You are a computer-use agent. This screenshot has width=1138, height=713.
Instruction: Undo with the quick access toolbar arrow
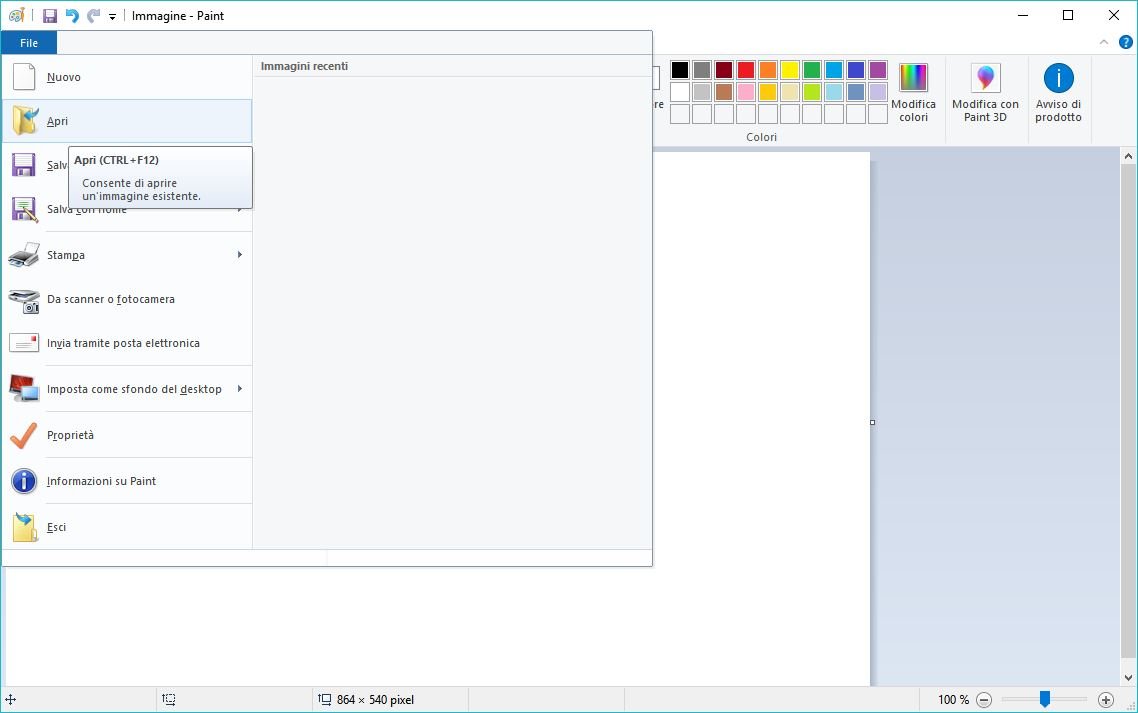72,16
